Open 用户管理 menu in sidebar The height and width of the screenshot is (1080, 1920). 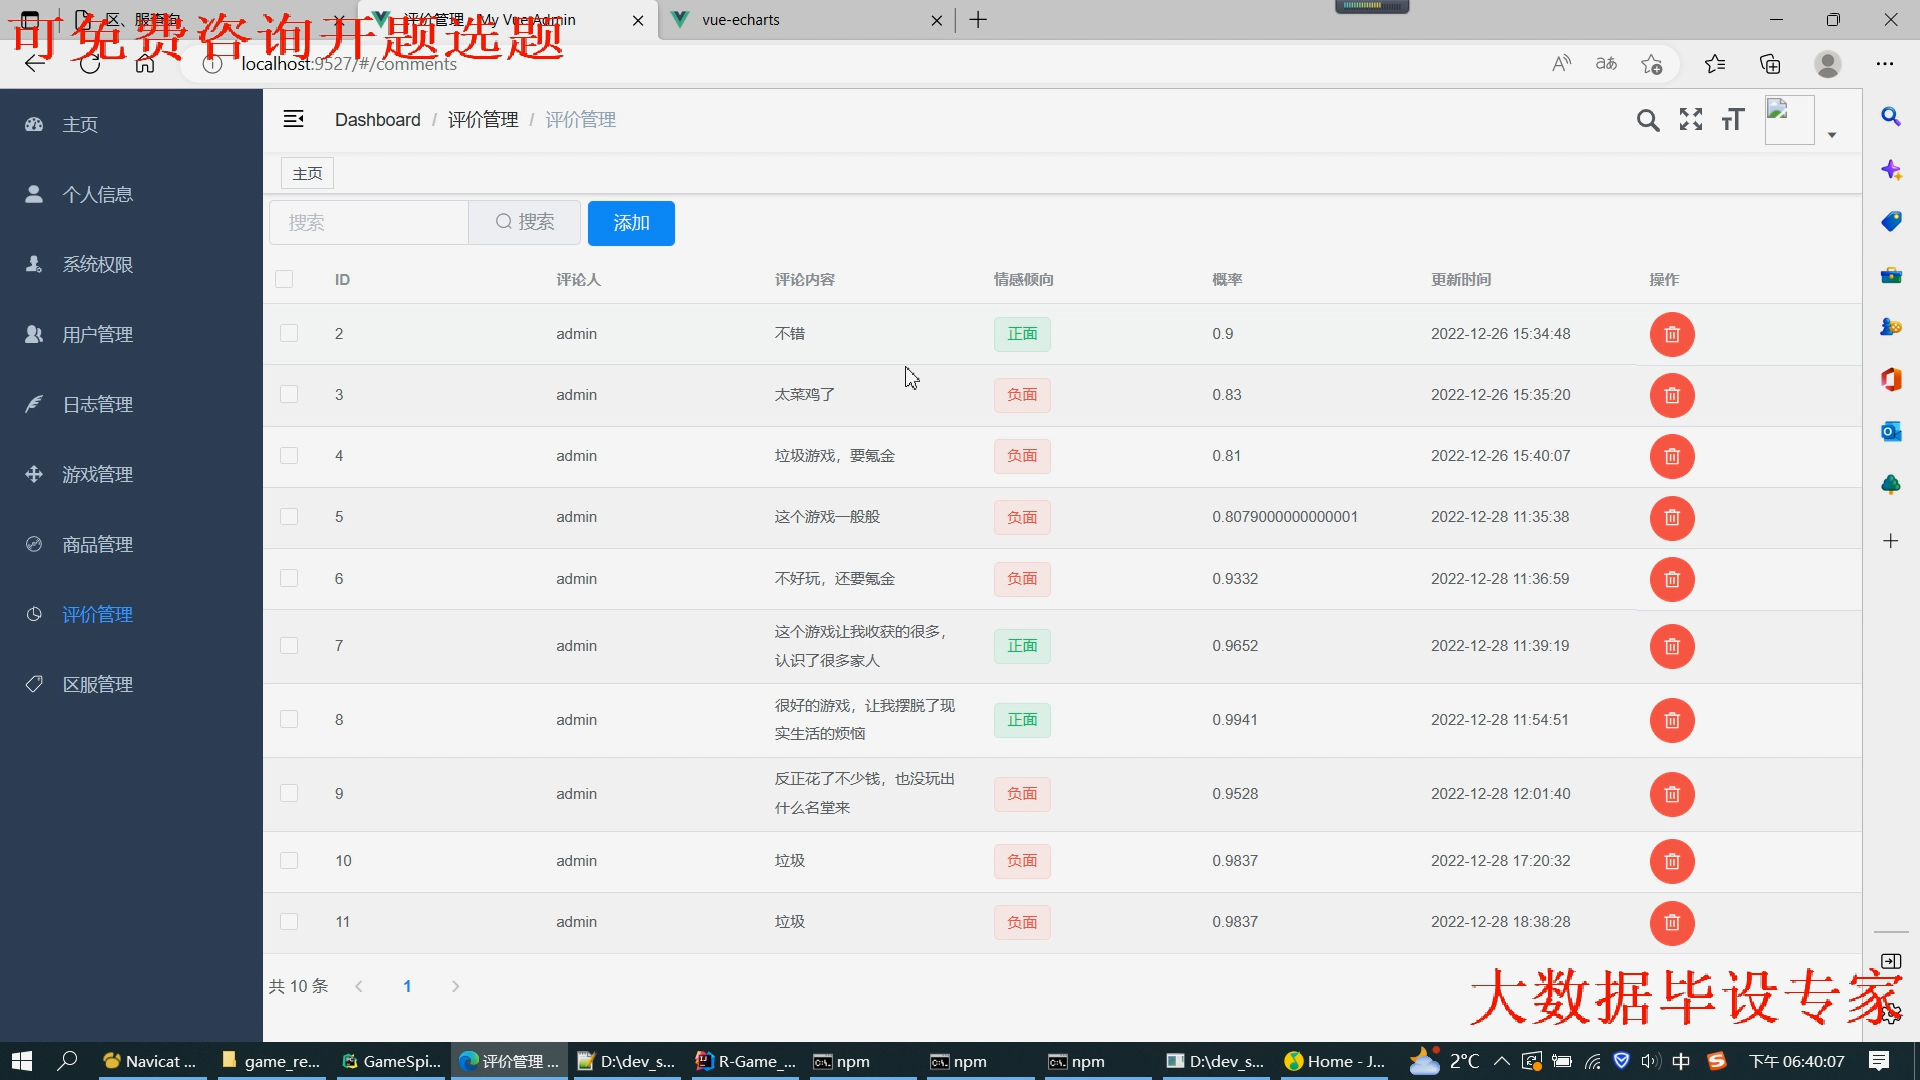(97, 334)
